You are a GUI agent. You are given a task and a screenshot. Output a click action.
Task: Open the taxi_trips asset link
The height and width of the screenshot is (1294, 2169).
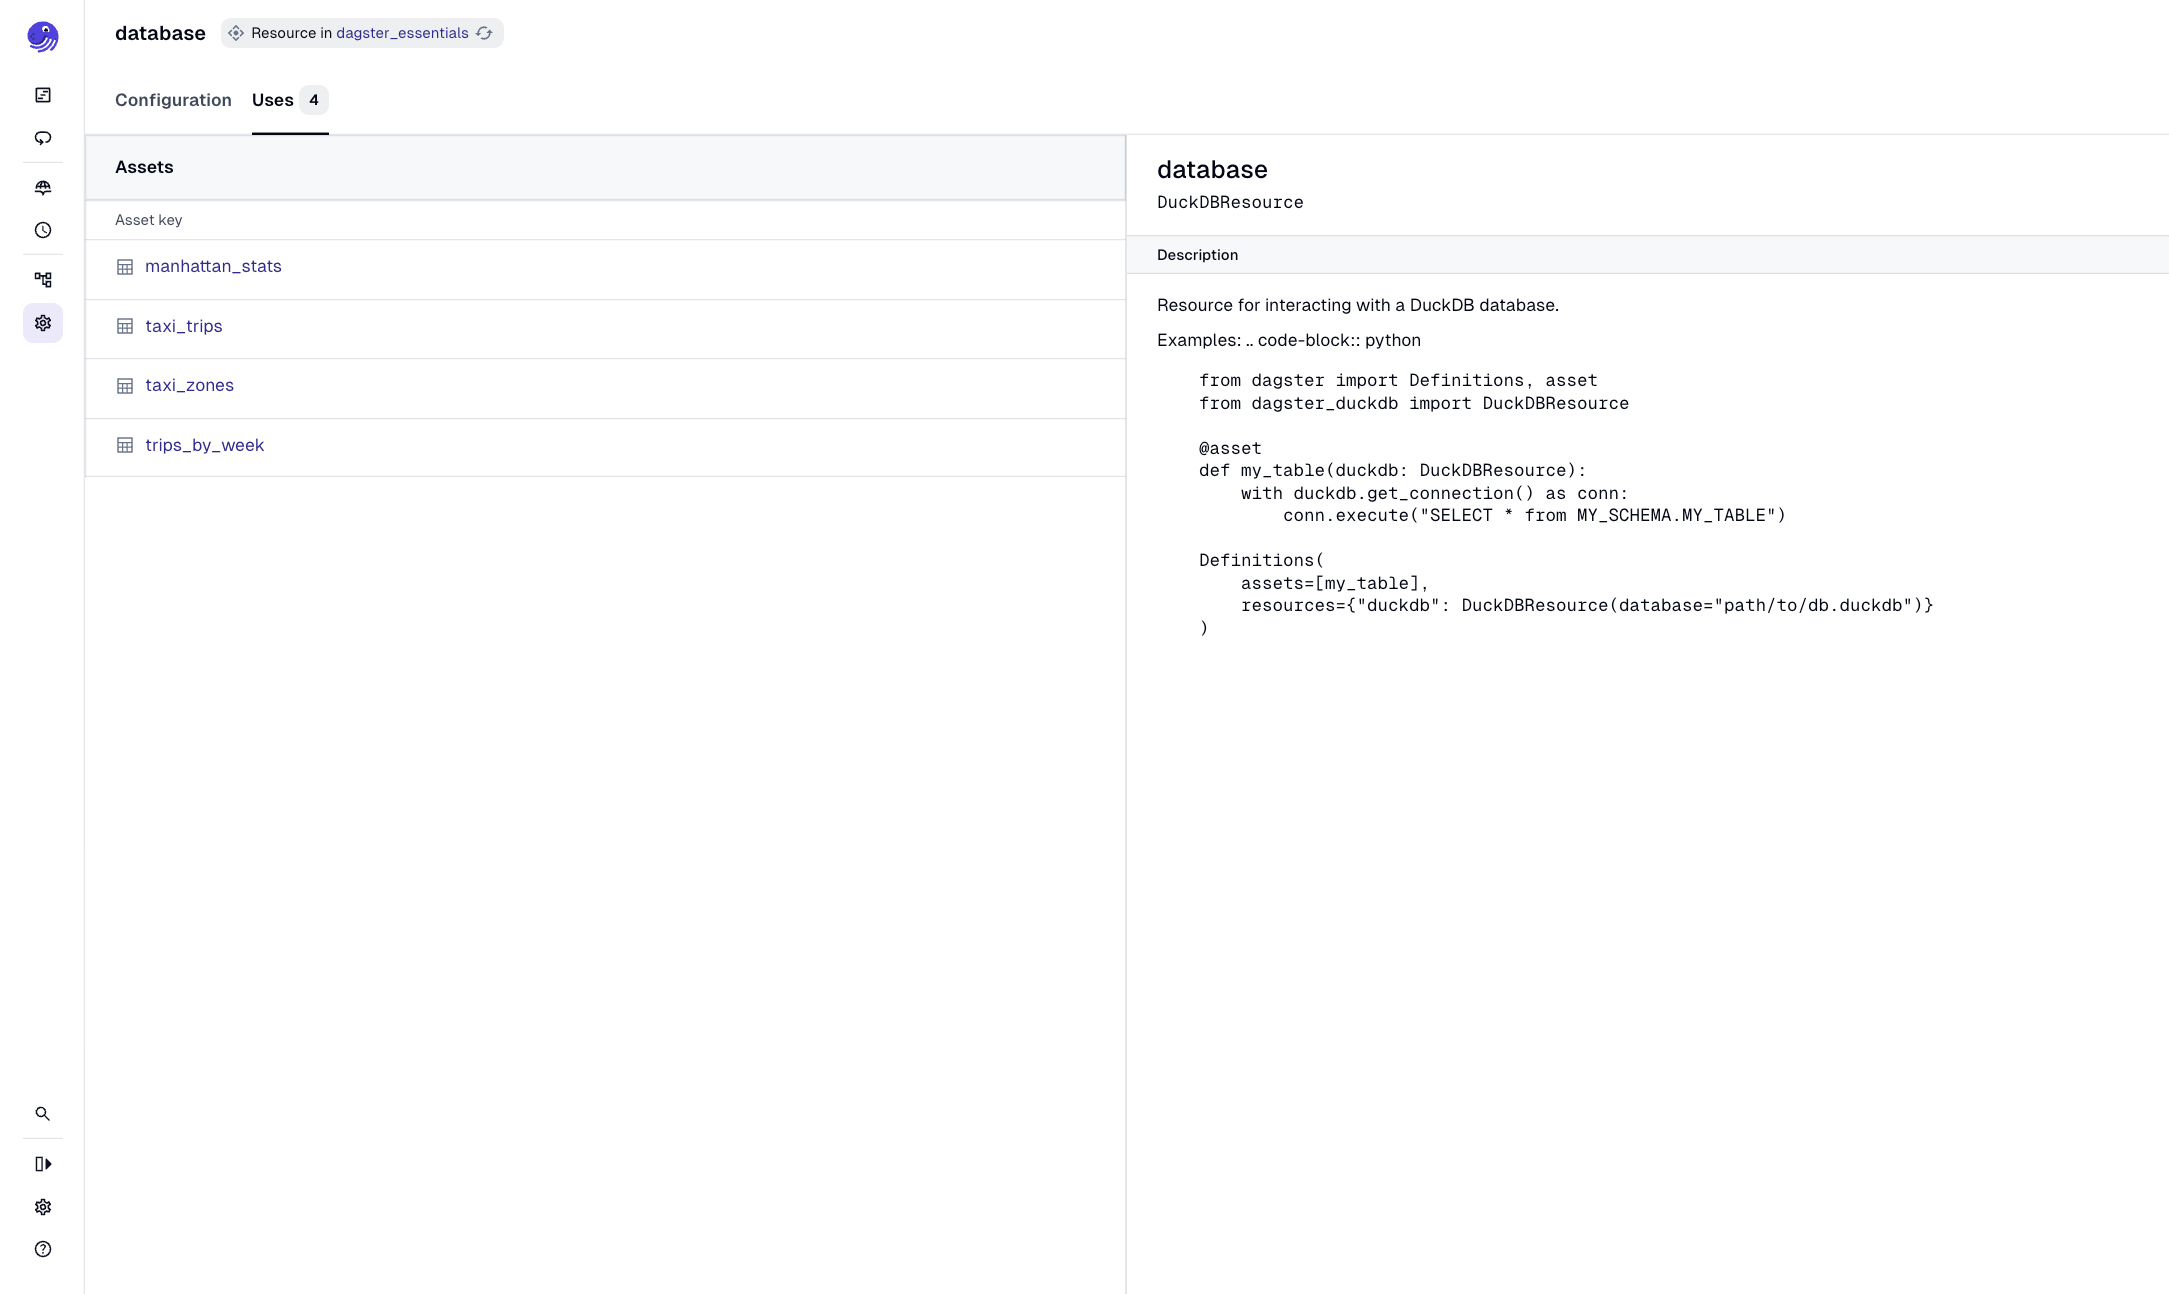point(183,326)
